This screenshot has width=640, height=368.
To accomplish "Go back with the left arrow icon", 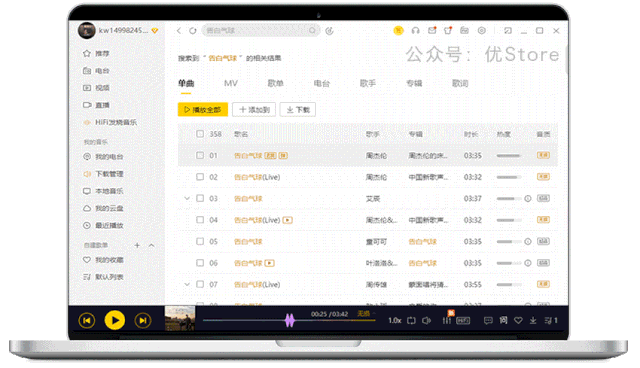I will tap(179, 31).
